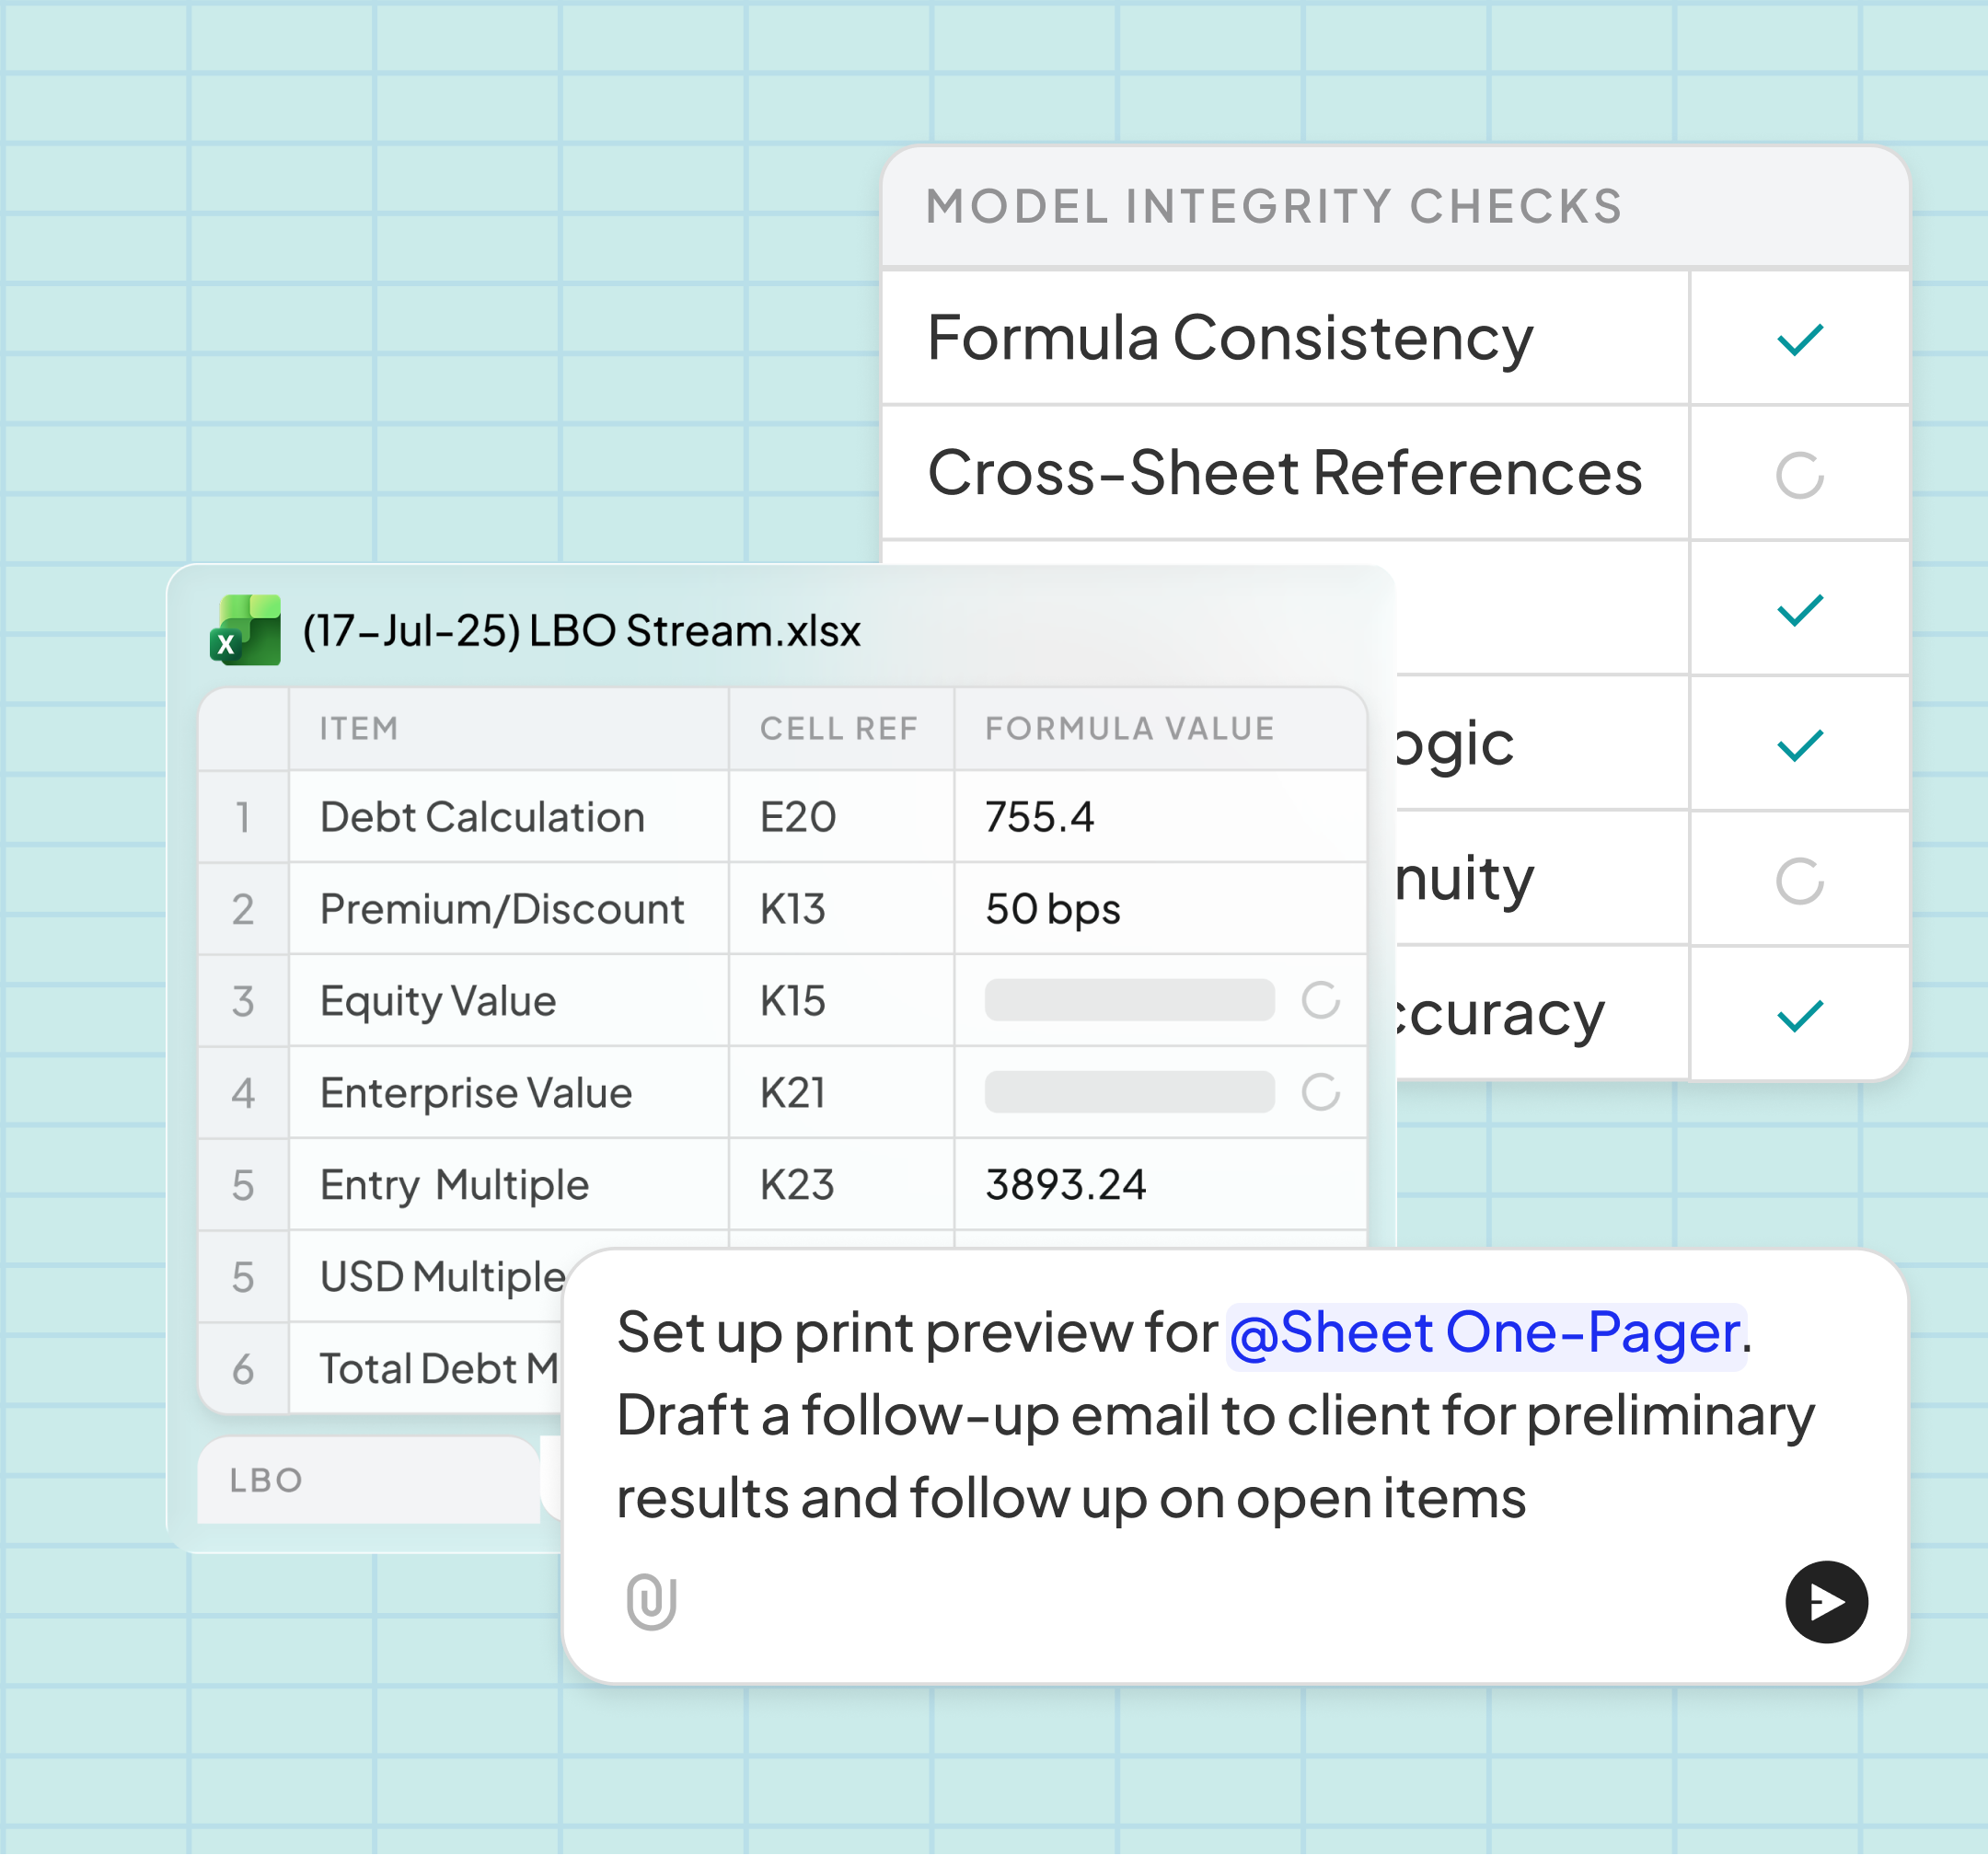1988x1855 pixels.
Task: Click the Enterprise Value loading spinner
Action: [1320, 1092]
